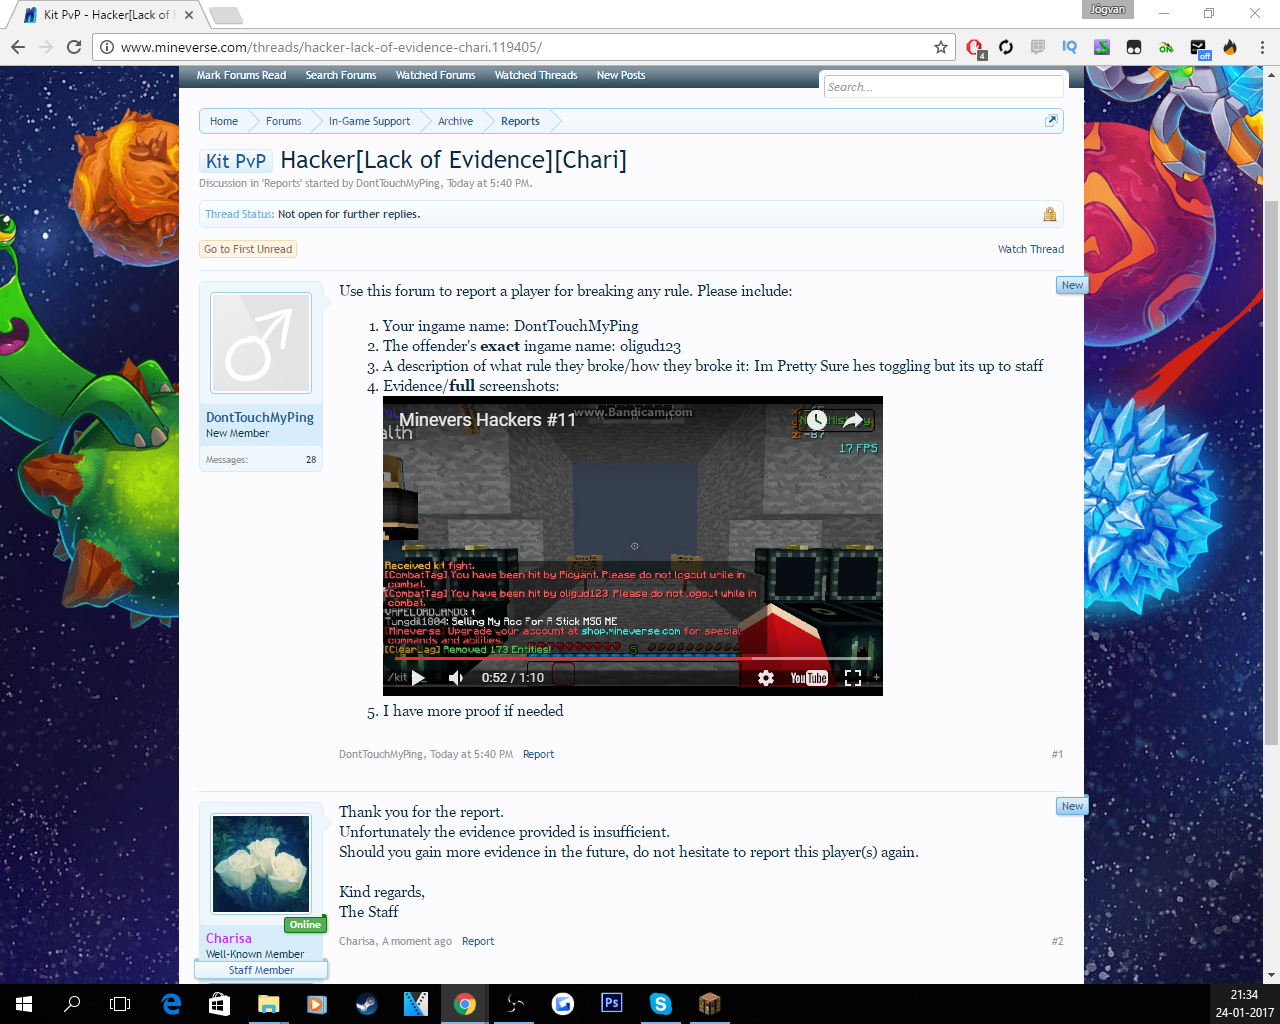Open Task View on the taskbar
Viewport: 1280px width, 1024px height.
(120, 1004)
